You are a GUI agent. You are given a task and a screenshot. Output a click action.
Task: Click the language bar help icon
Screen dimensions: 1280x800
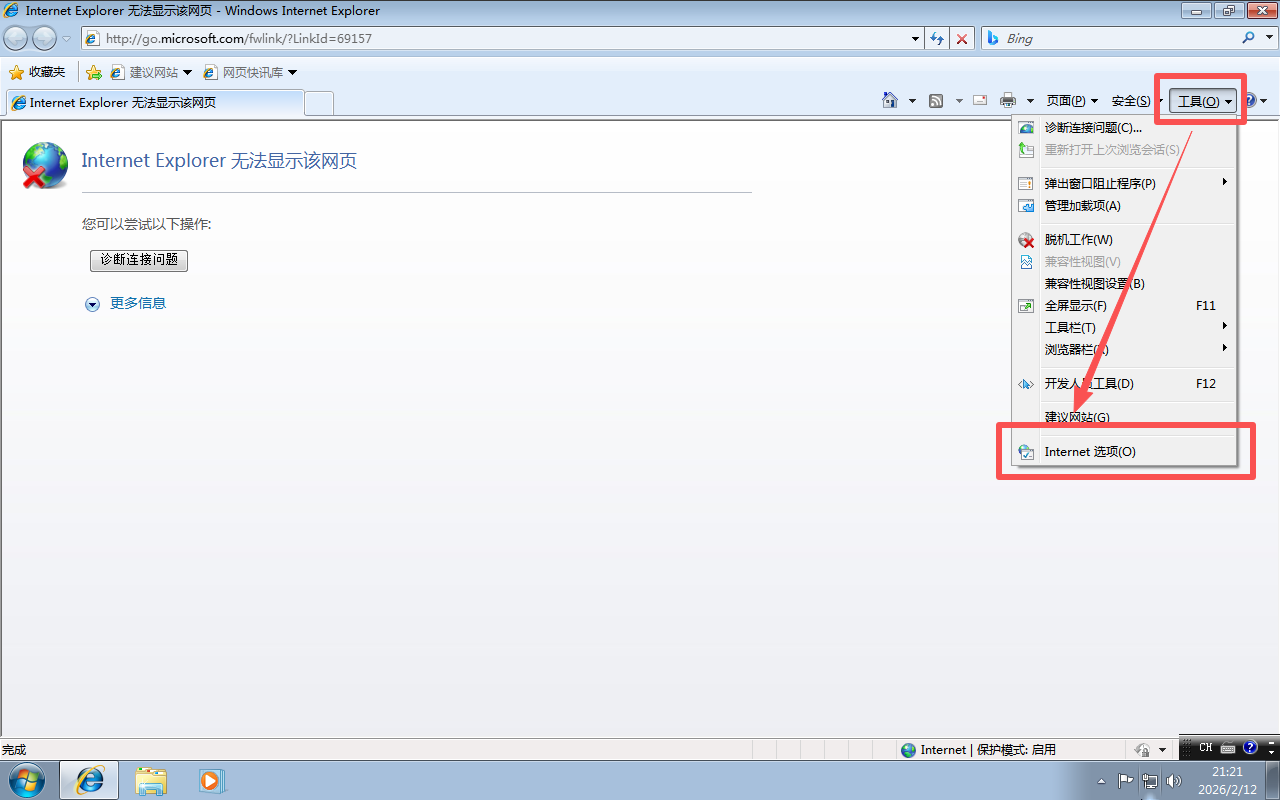pos(1250,748)
